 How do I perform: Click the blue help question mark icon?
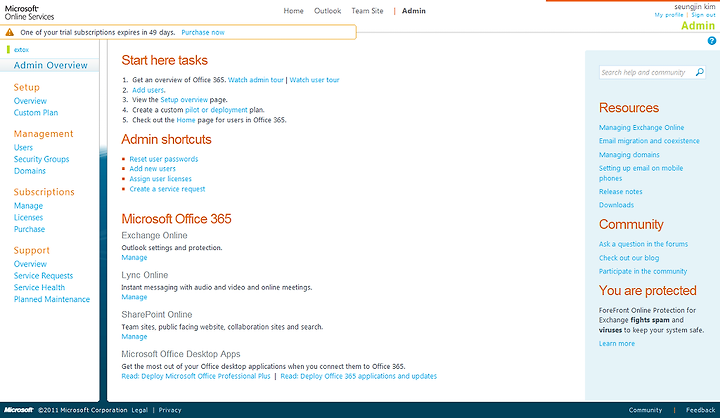[x=712, y=41]
